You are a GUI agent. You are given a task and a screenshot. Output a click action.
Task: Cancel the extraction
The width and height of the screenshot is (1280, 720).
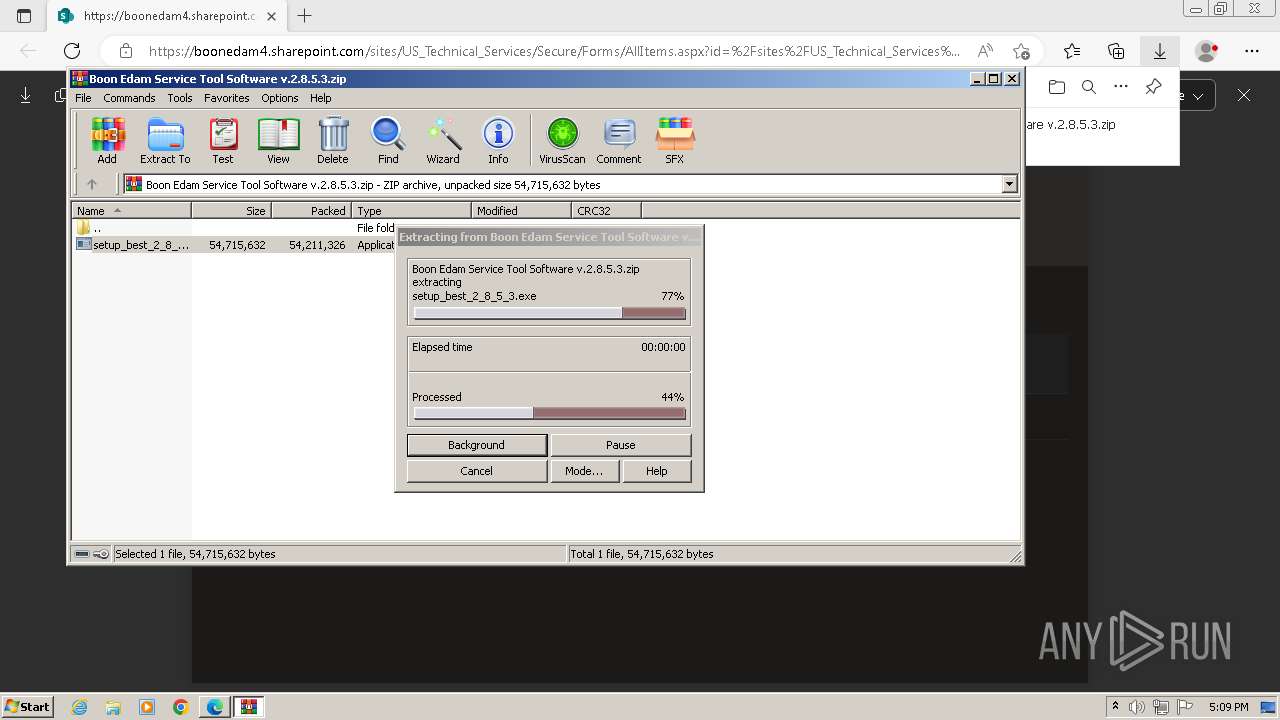[477, 471]
